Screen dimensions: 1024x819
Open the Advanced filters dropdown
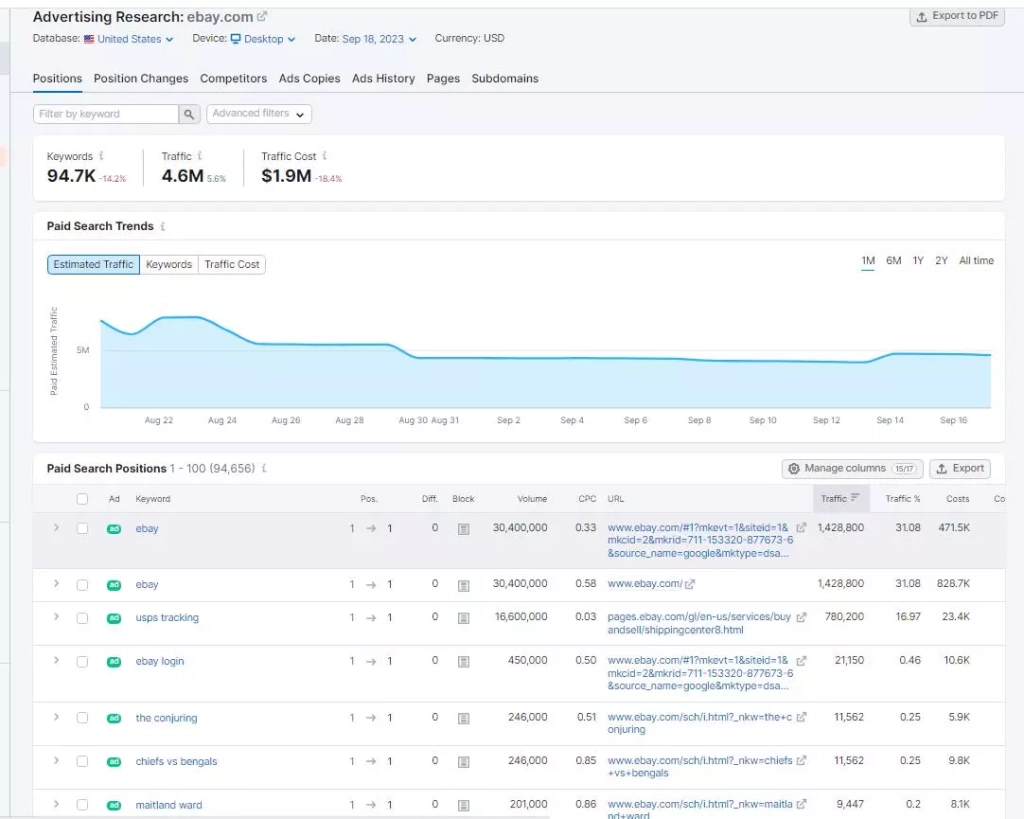coord(259,114)
